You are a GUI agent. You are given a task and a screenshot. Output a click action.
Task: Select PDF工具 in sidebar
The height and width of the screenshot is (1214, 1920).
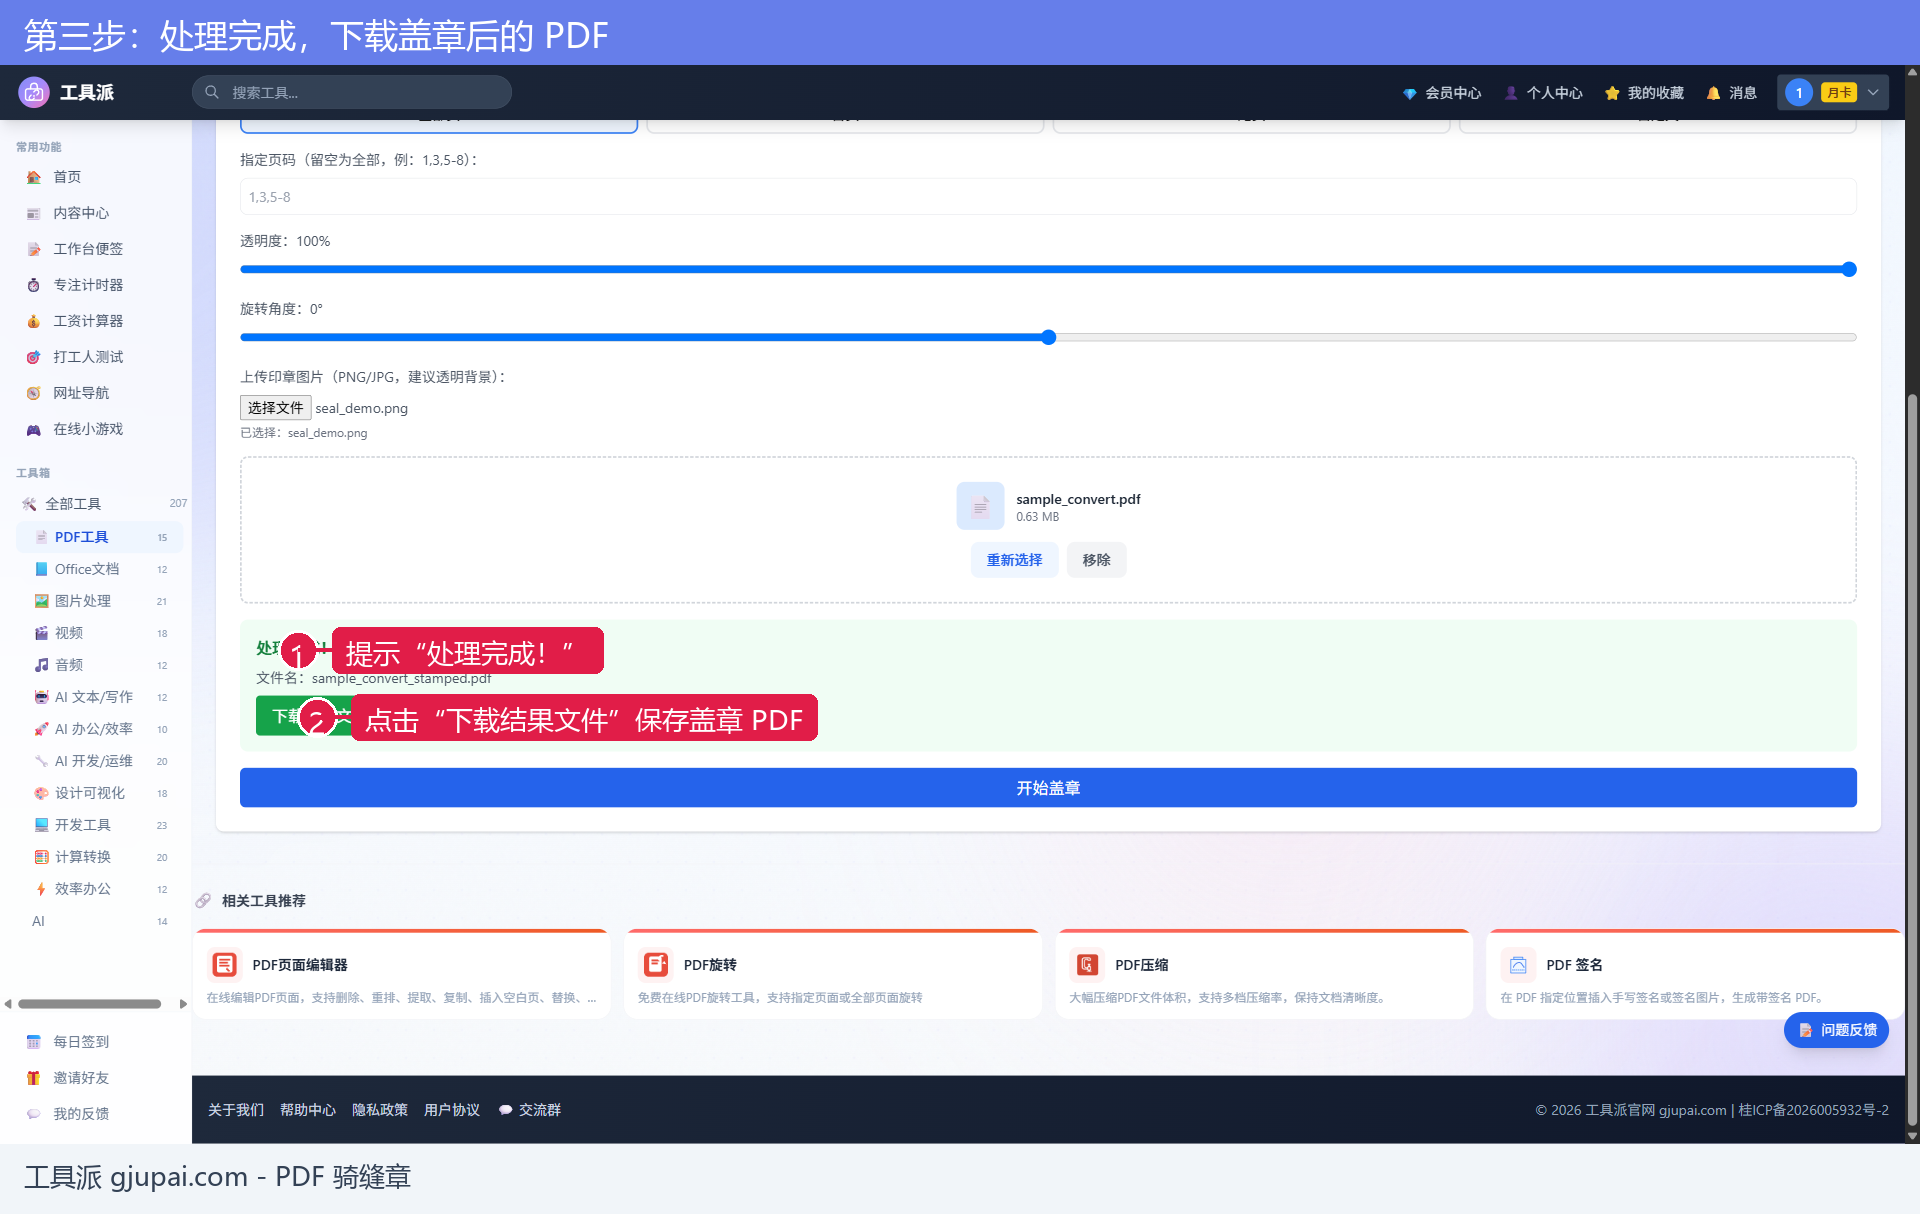pyautogui.click(x=100, y=537)
